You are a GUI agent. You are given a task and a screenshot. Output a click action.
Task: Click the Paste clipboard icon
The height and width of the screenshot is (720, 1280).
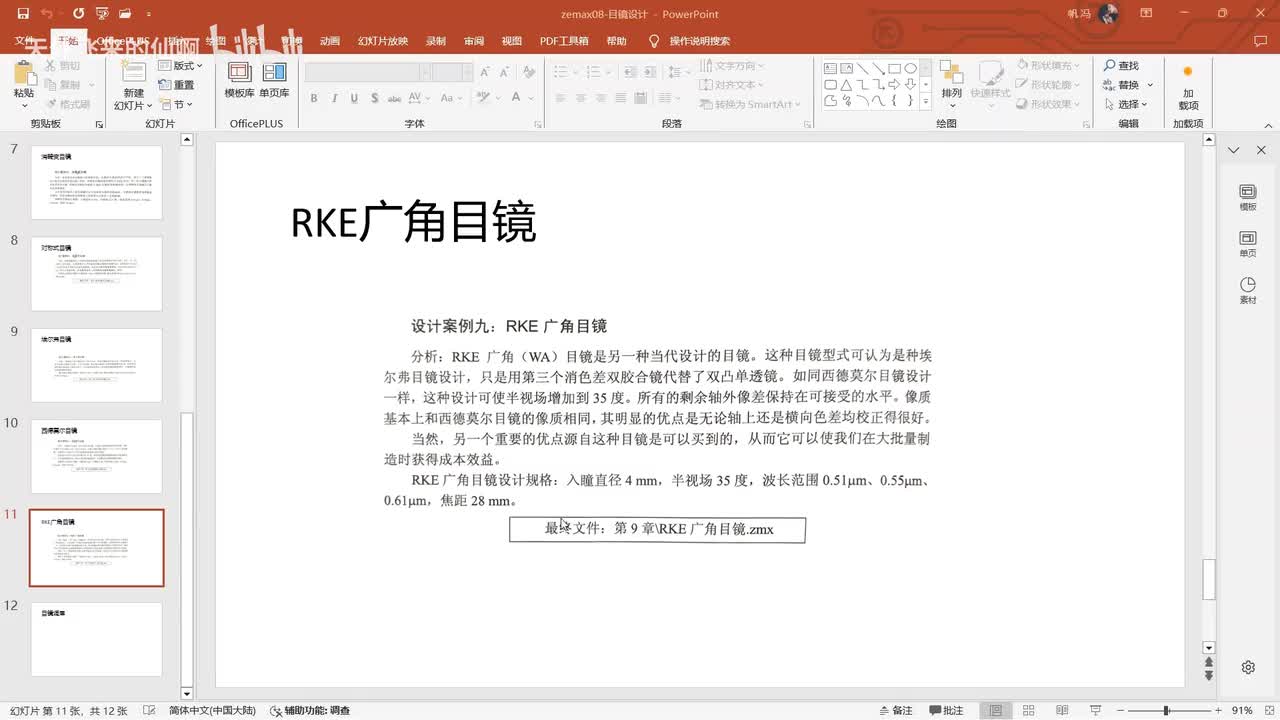(x=24, y=73)
